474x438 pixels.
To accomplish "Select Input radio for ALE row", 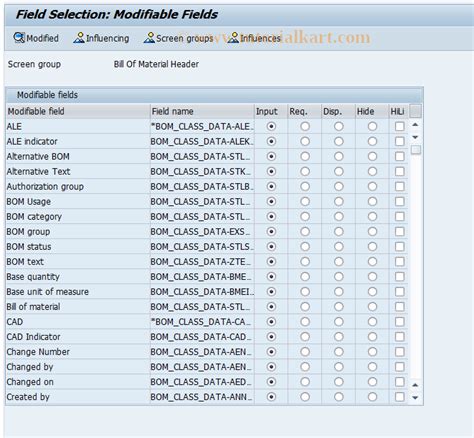I will pos(271,126).
